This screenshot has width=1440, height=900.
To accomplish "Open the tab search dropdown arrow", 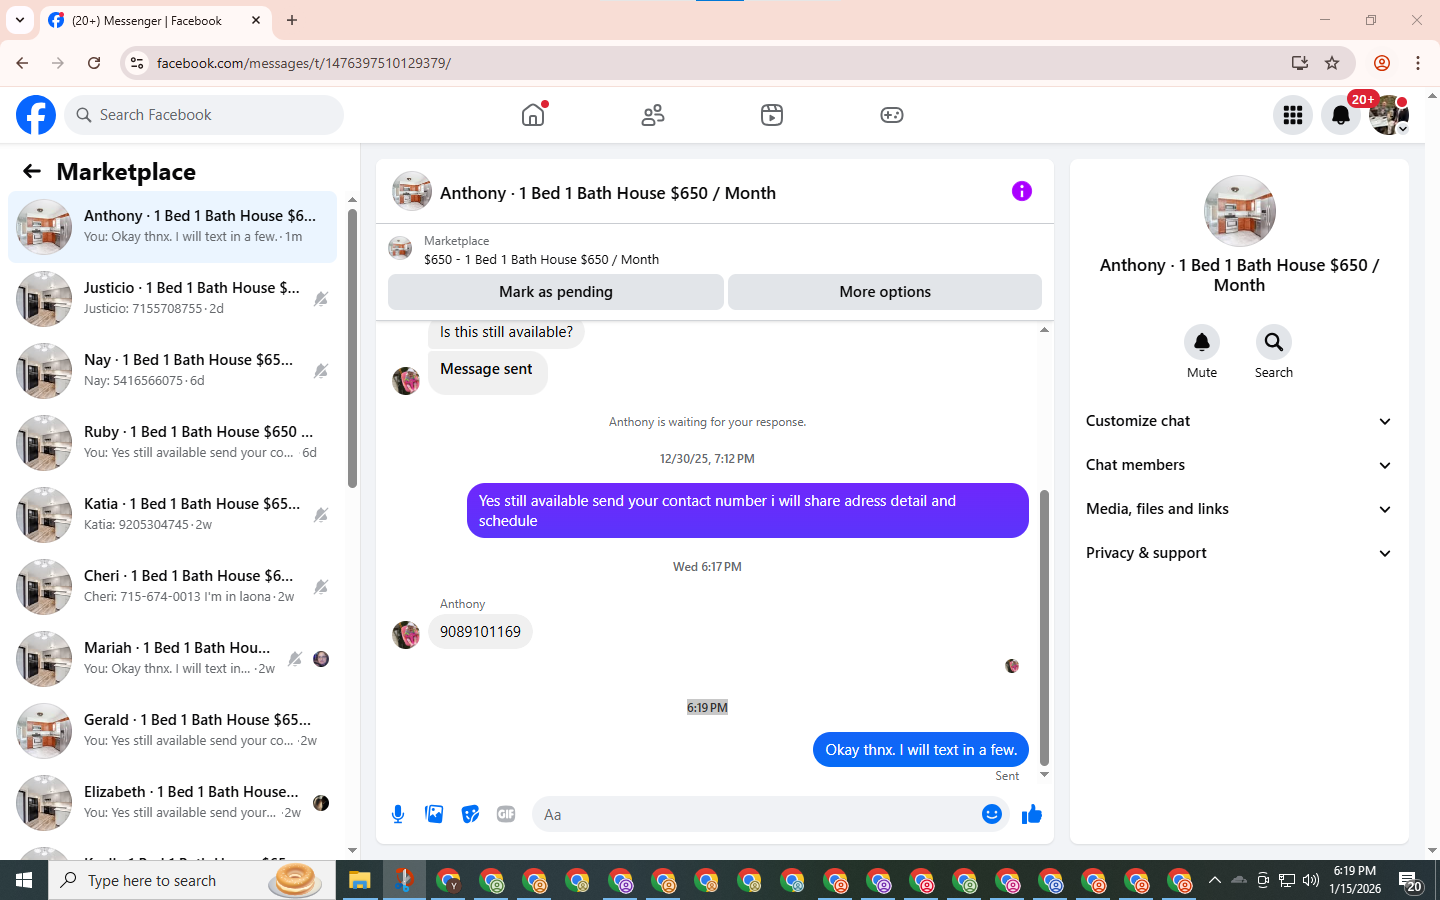I will click(x=19, y=20).
